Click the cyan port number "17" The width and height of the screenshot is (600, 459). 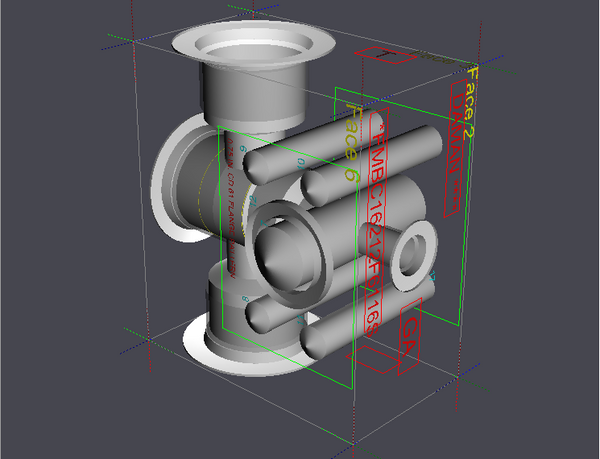pyautogui.click(x=433, y=276)
